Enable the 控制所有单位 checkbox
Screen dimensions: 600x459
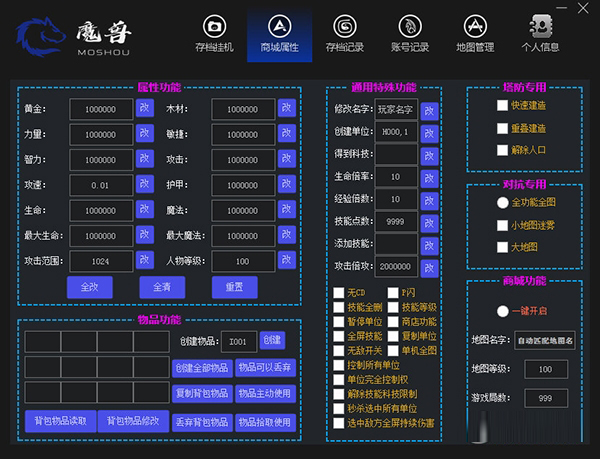tap(339, 365)
